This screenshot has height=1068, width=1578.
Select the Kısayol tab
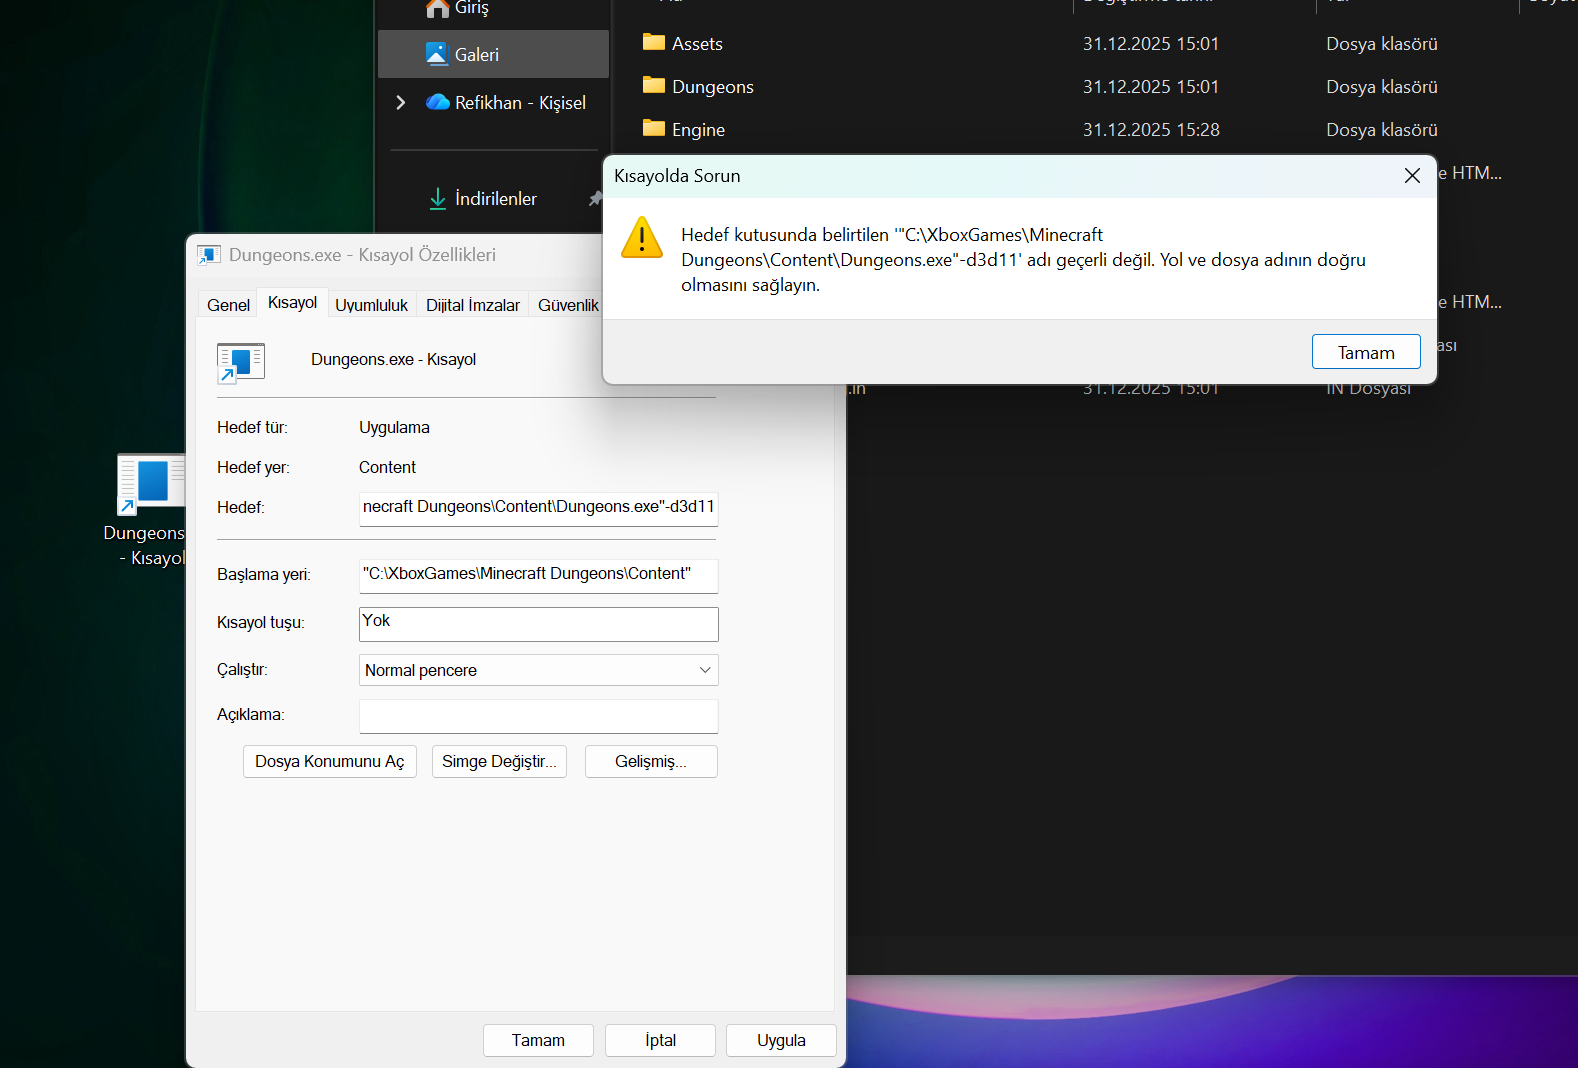click(292, 303)
